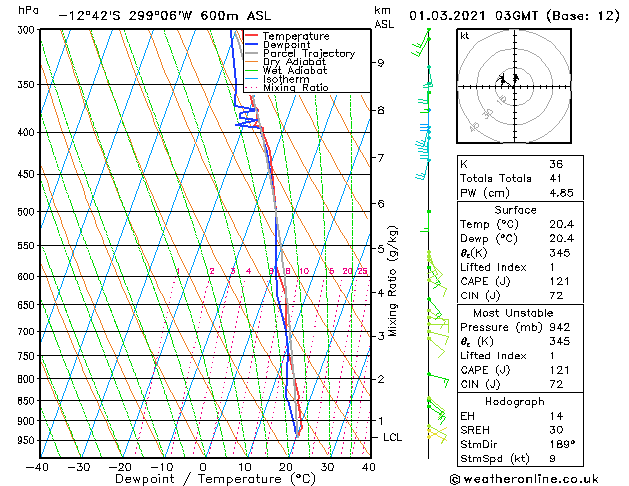Click the hodograph circular plot

[x=514, y=86]
